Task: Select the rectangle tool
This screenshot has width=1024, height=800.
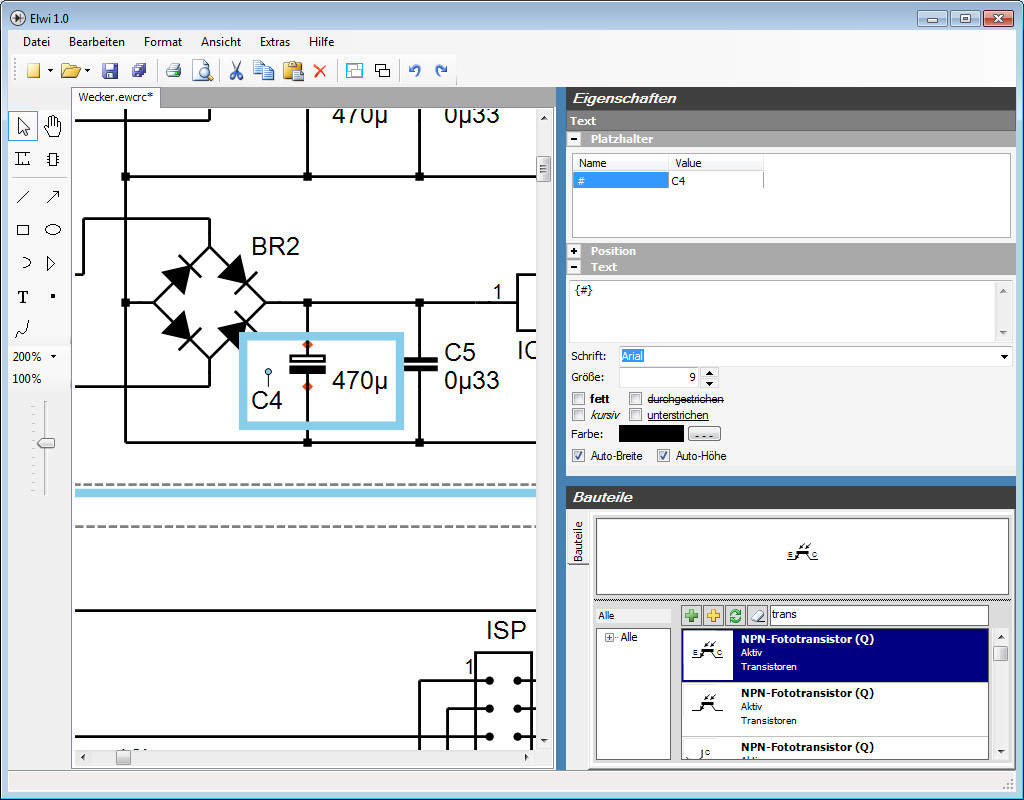Action: [23, 230]
